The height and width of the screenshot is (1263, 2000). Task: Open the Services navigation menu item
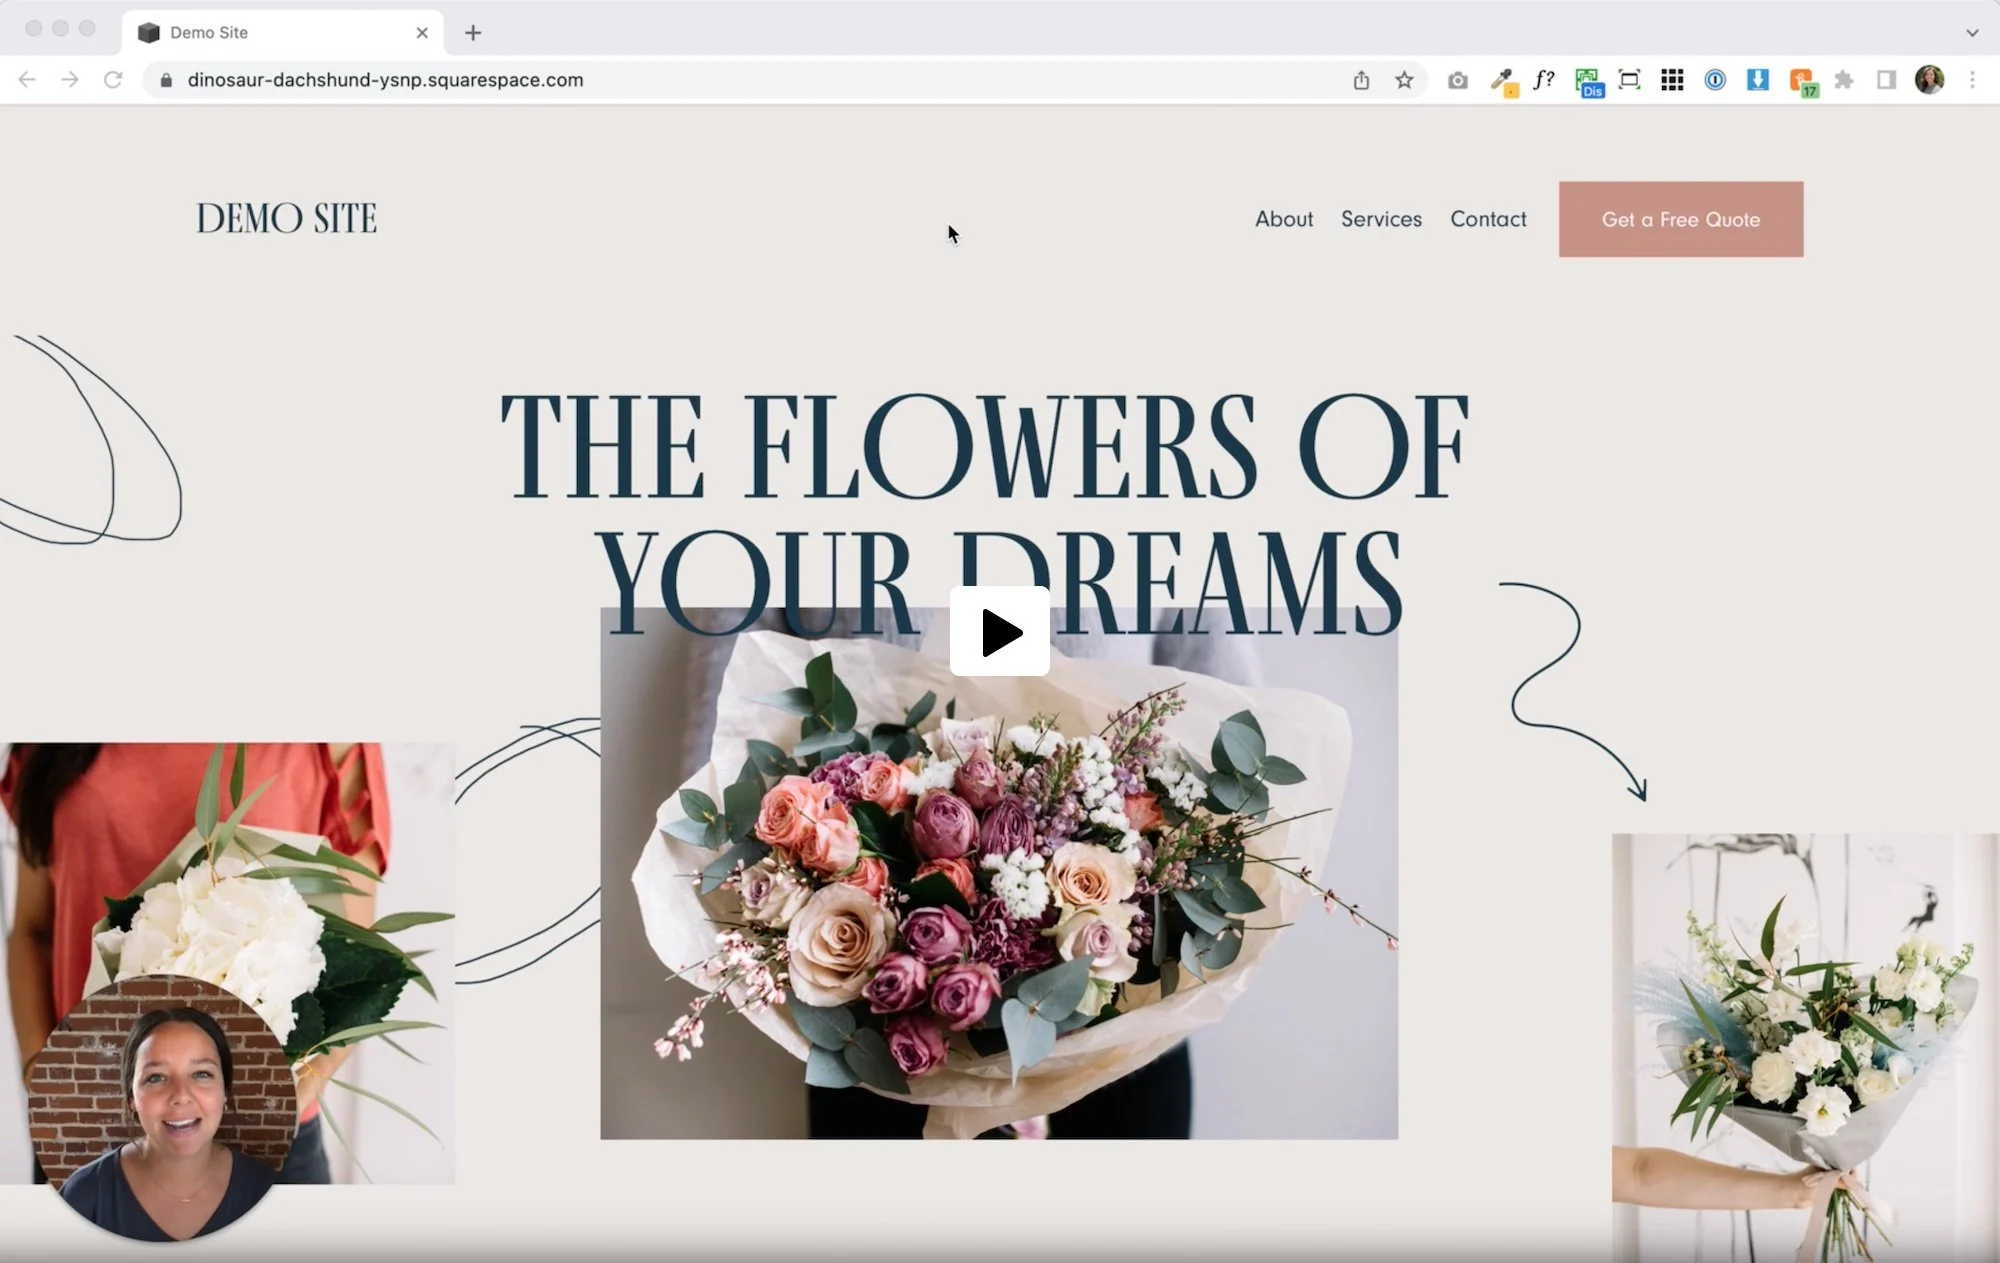coord(1381,219)
